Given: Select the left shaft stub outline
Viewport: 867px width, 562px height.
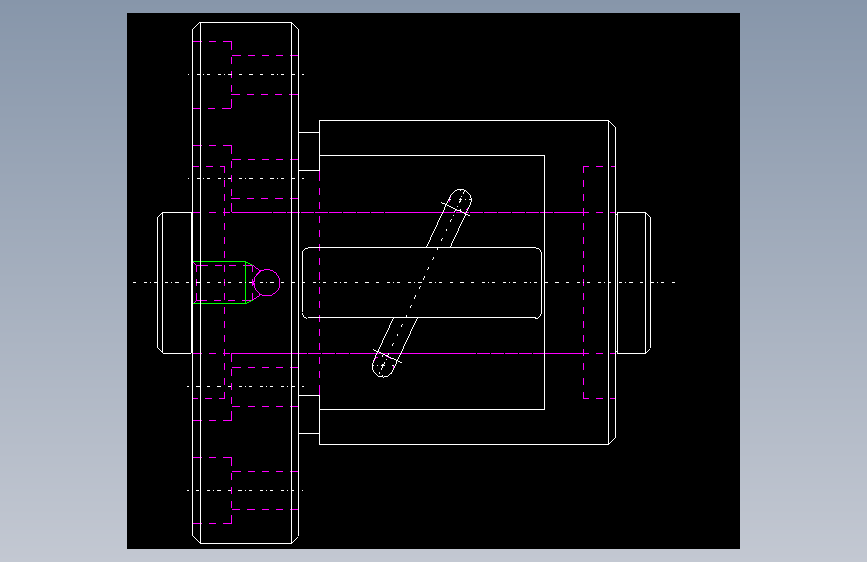Looking at the screenshot, I should click(175, 283).
